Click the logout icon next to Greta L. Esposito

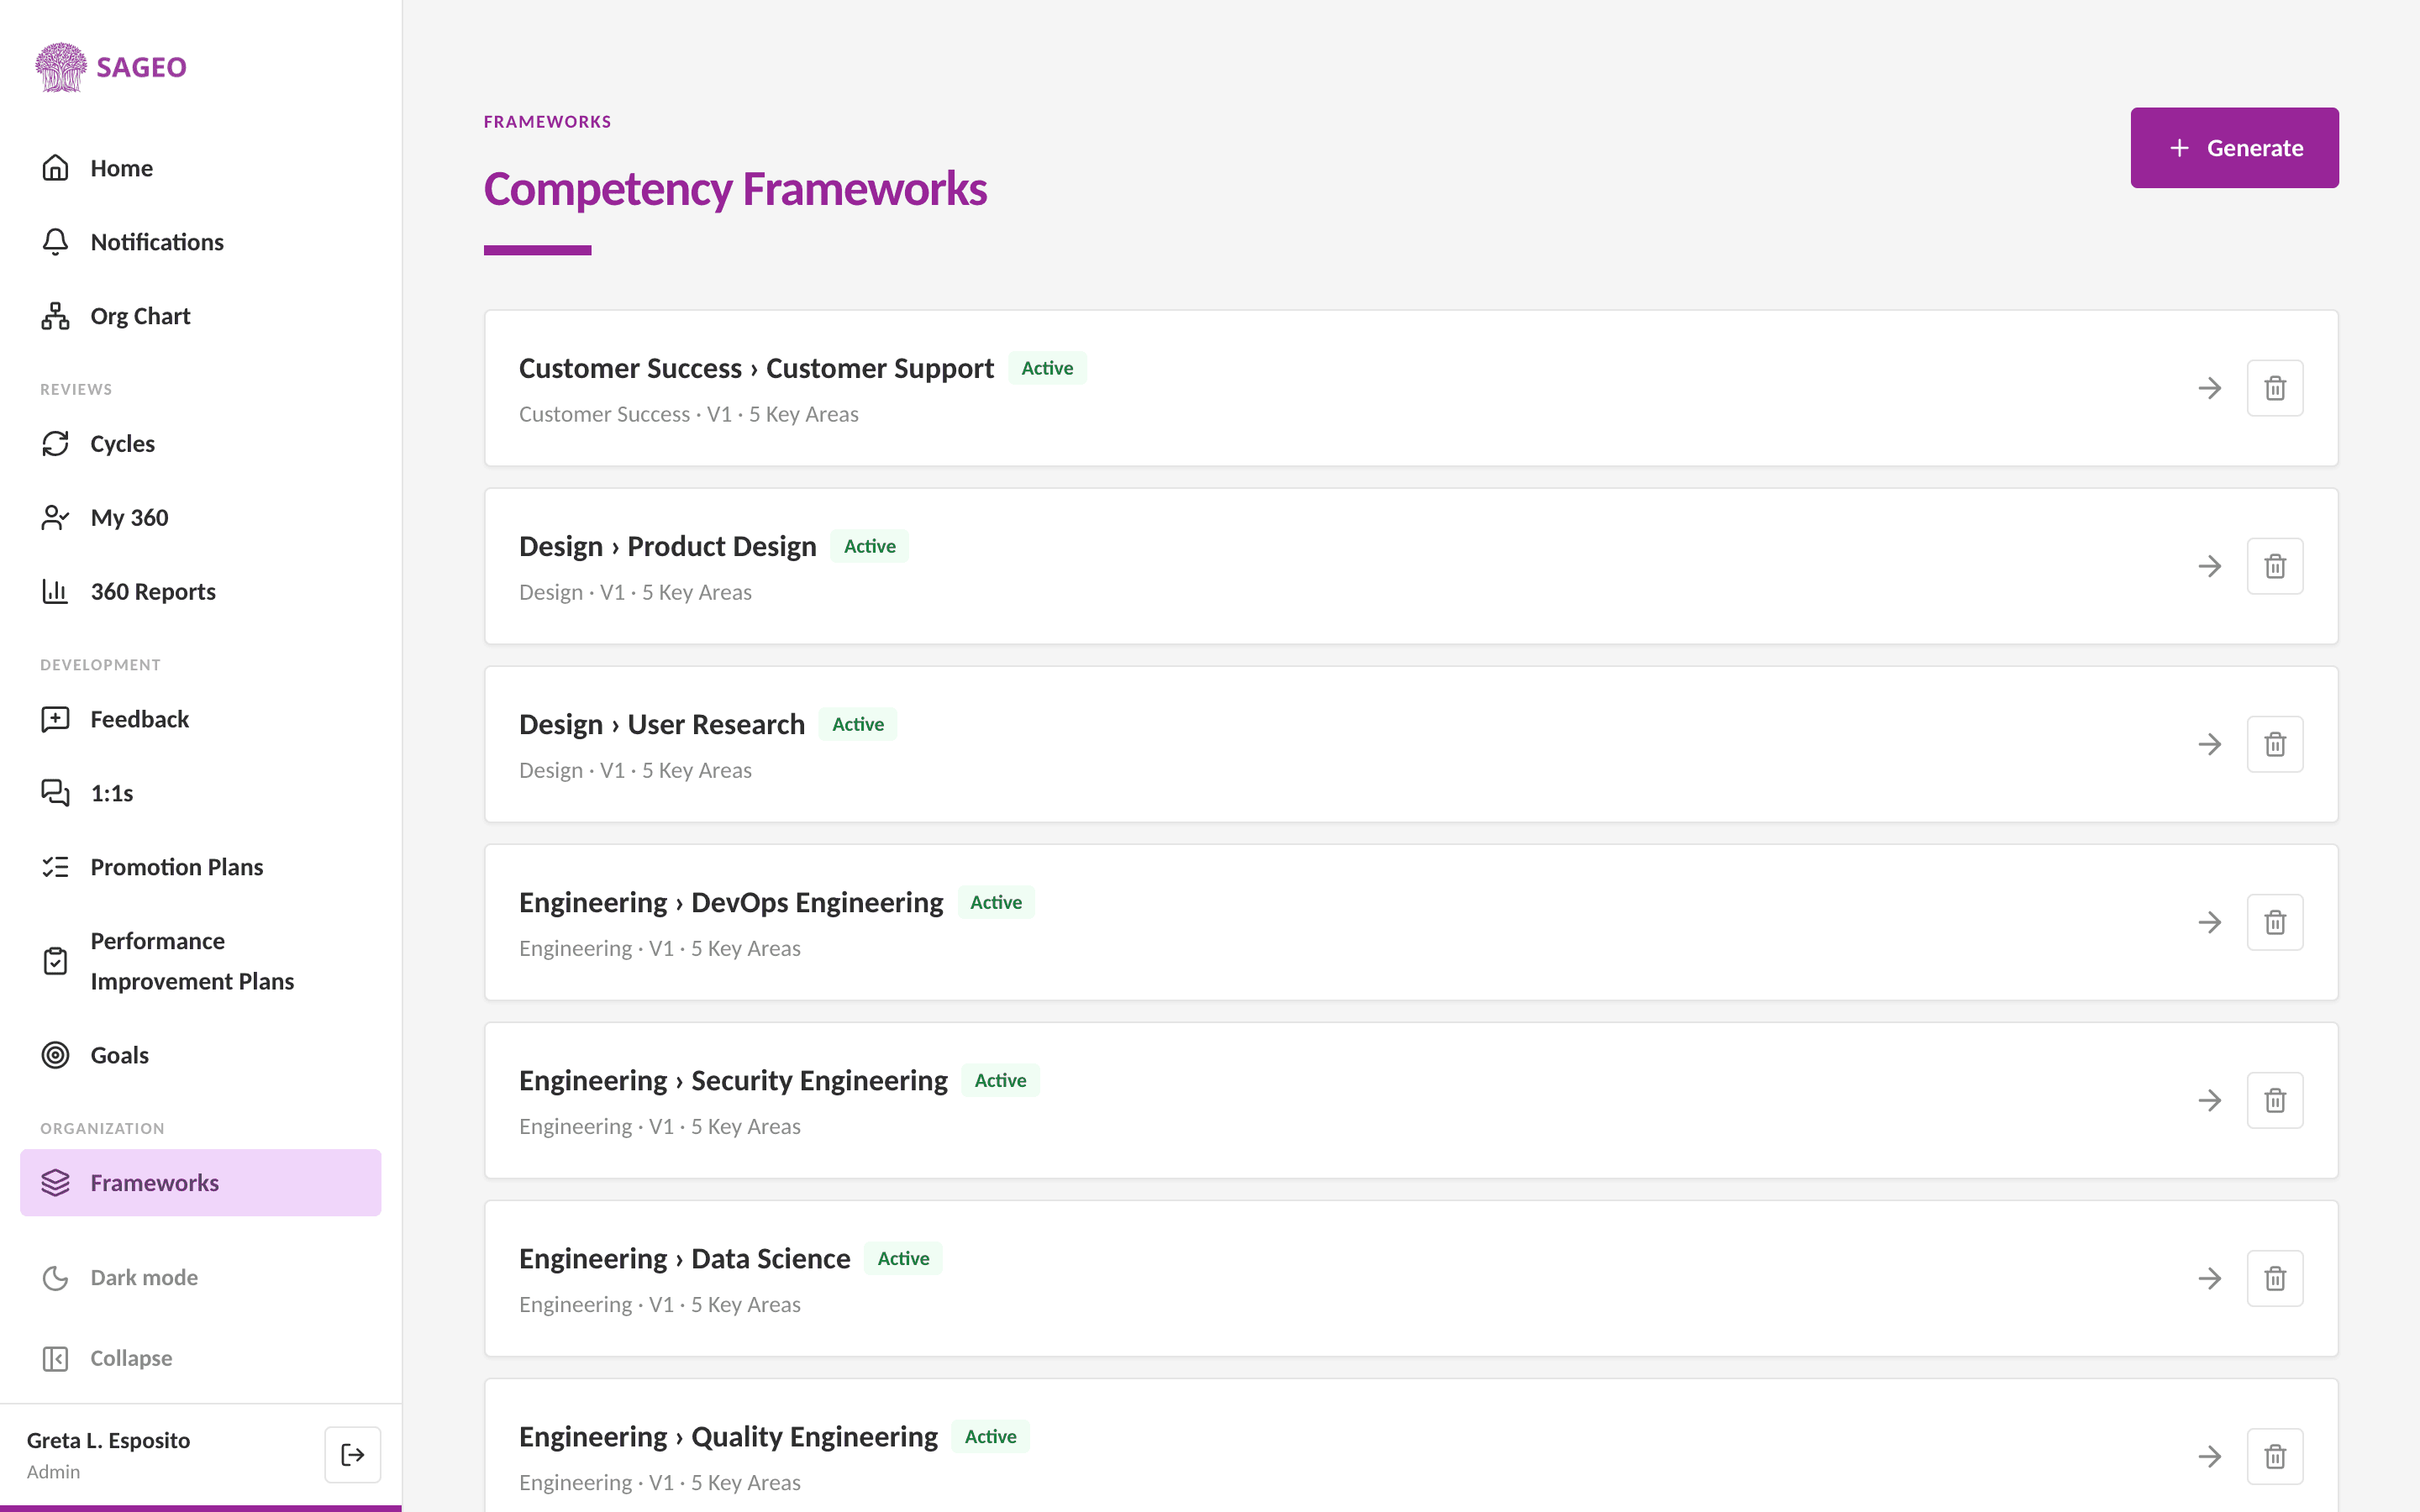[352, 1455]
